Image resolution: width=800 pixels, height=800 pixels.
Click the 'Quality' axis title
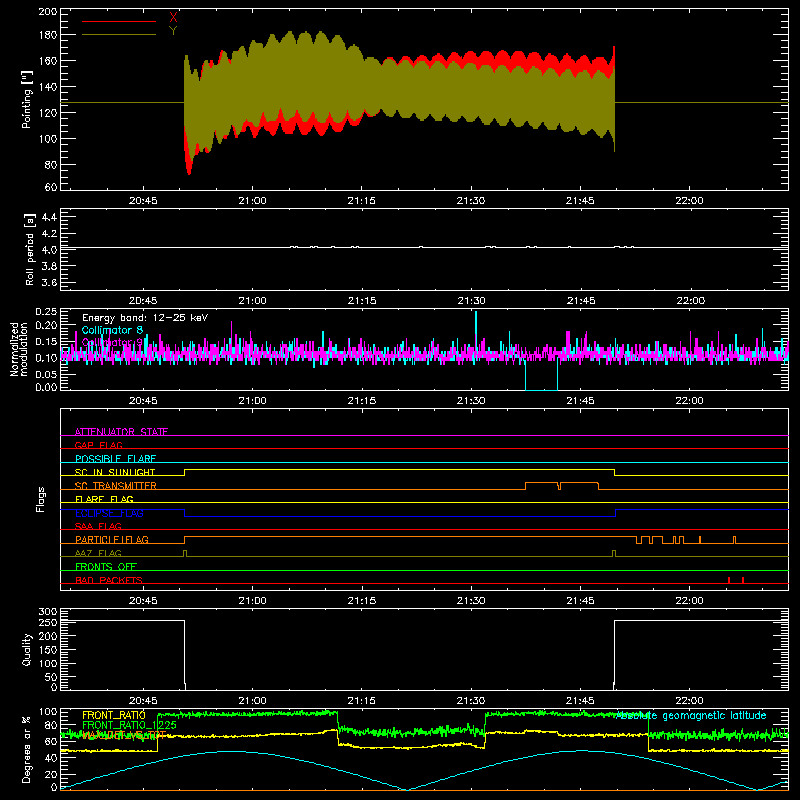27,649
